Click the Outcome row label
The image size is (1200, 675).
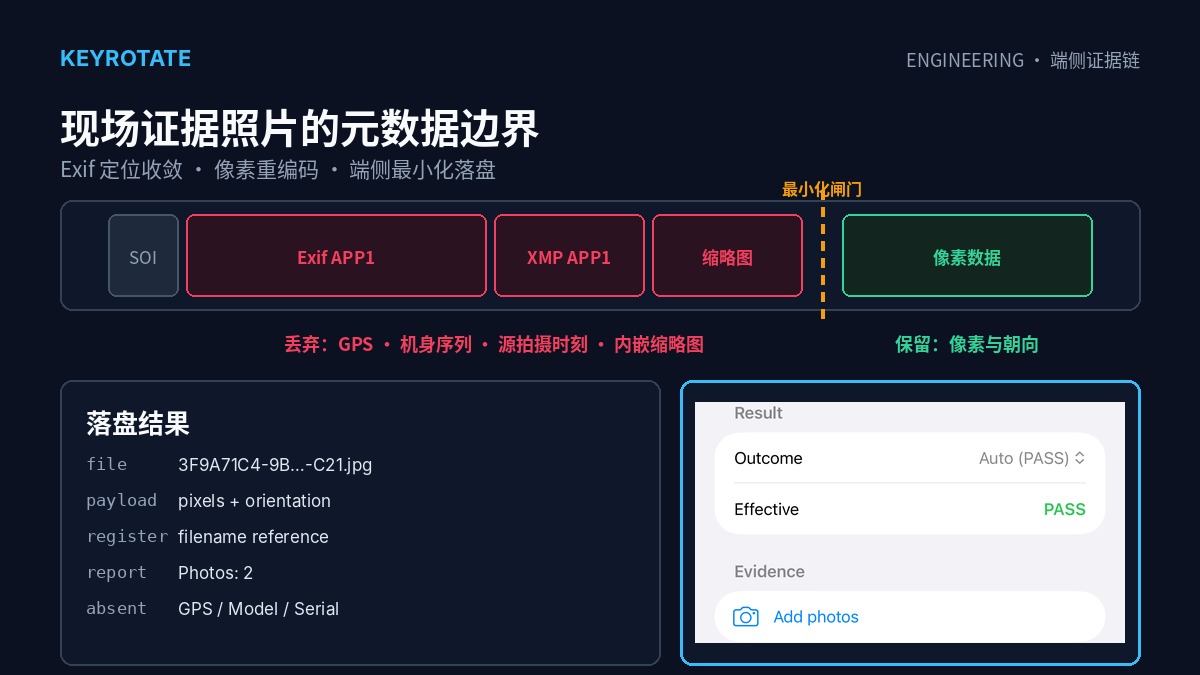coord(768,458)
